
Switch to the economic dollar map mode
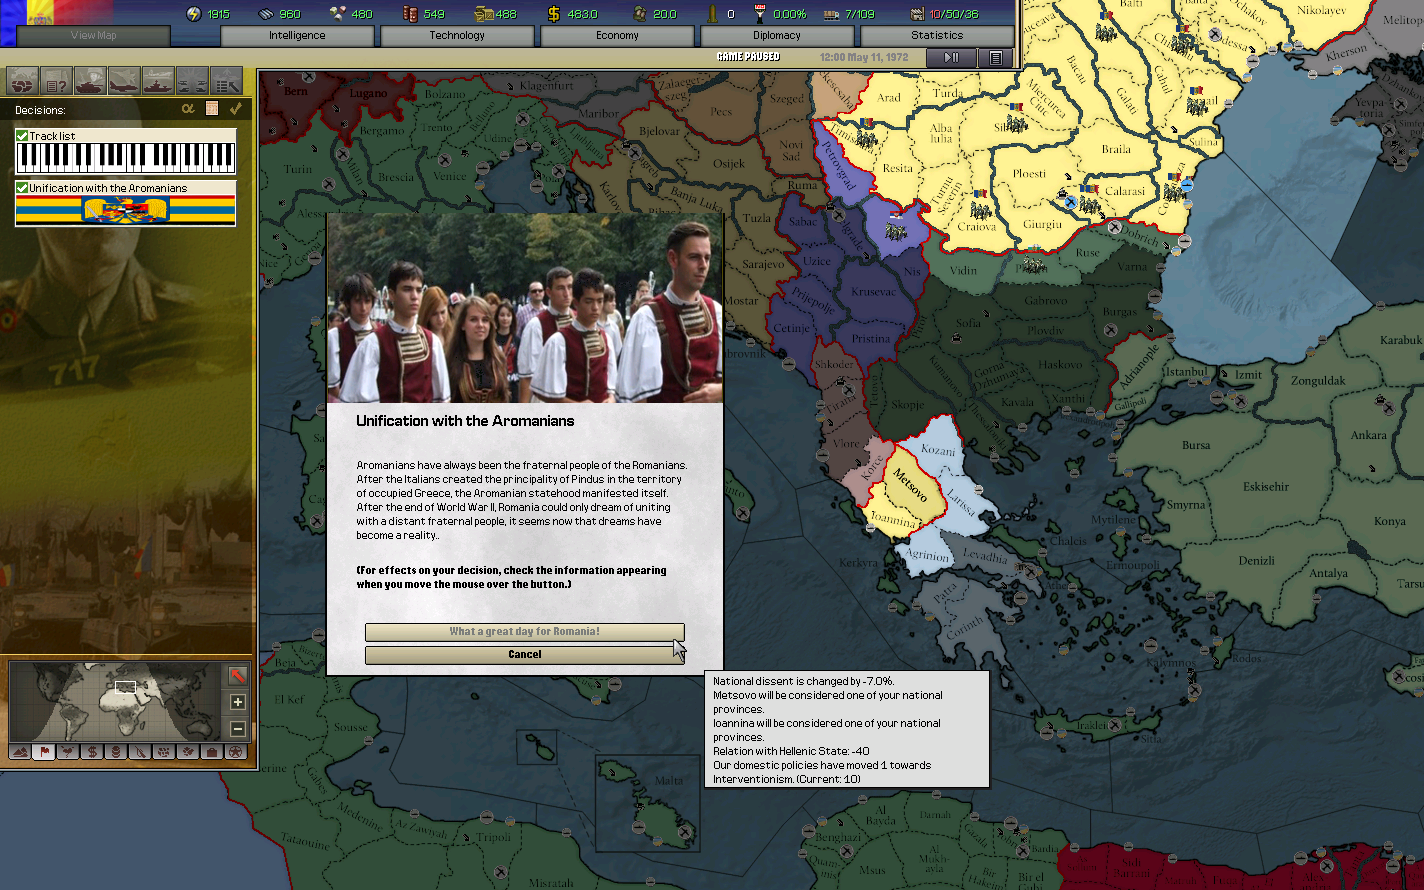coord(92,752)
